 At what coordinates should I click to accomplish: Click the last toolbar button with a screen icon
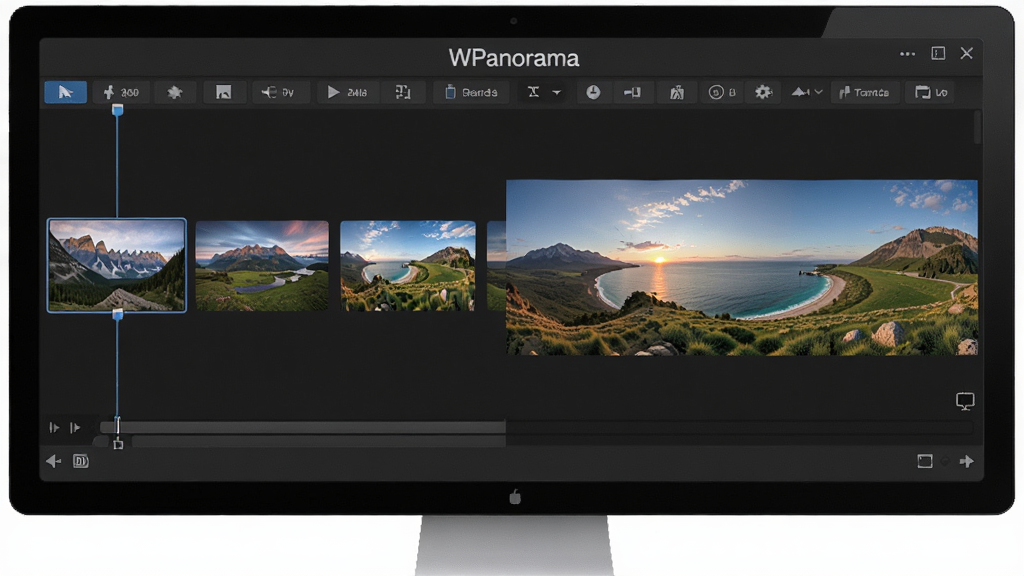[931, 92]
